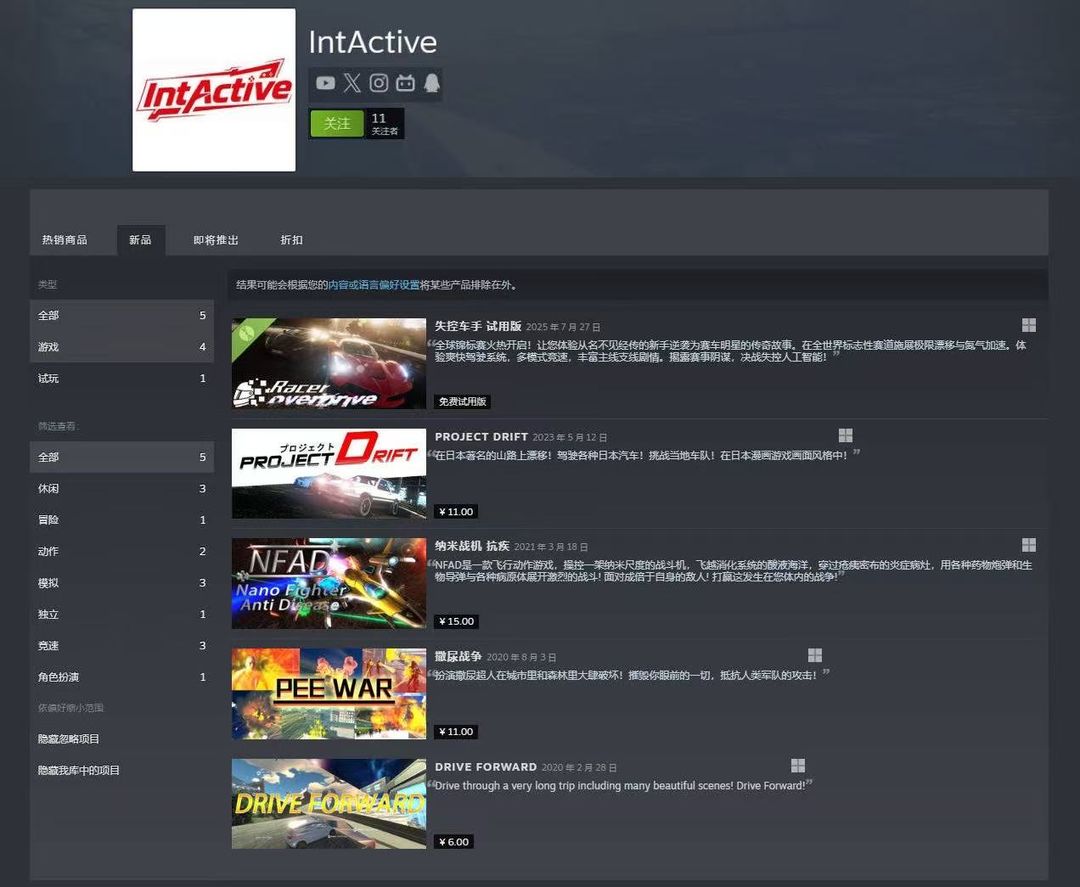This screenshot has width=1080, height=887.
Task: Click the IntActive developer name heading
Action: click(373, 42)
